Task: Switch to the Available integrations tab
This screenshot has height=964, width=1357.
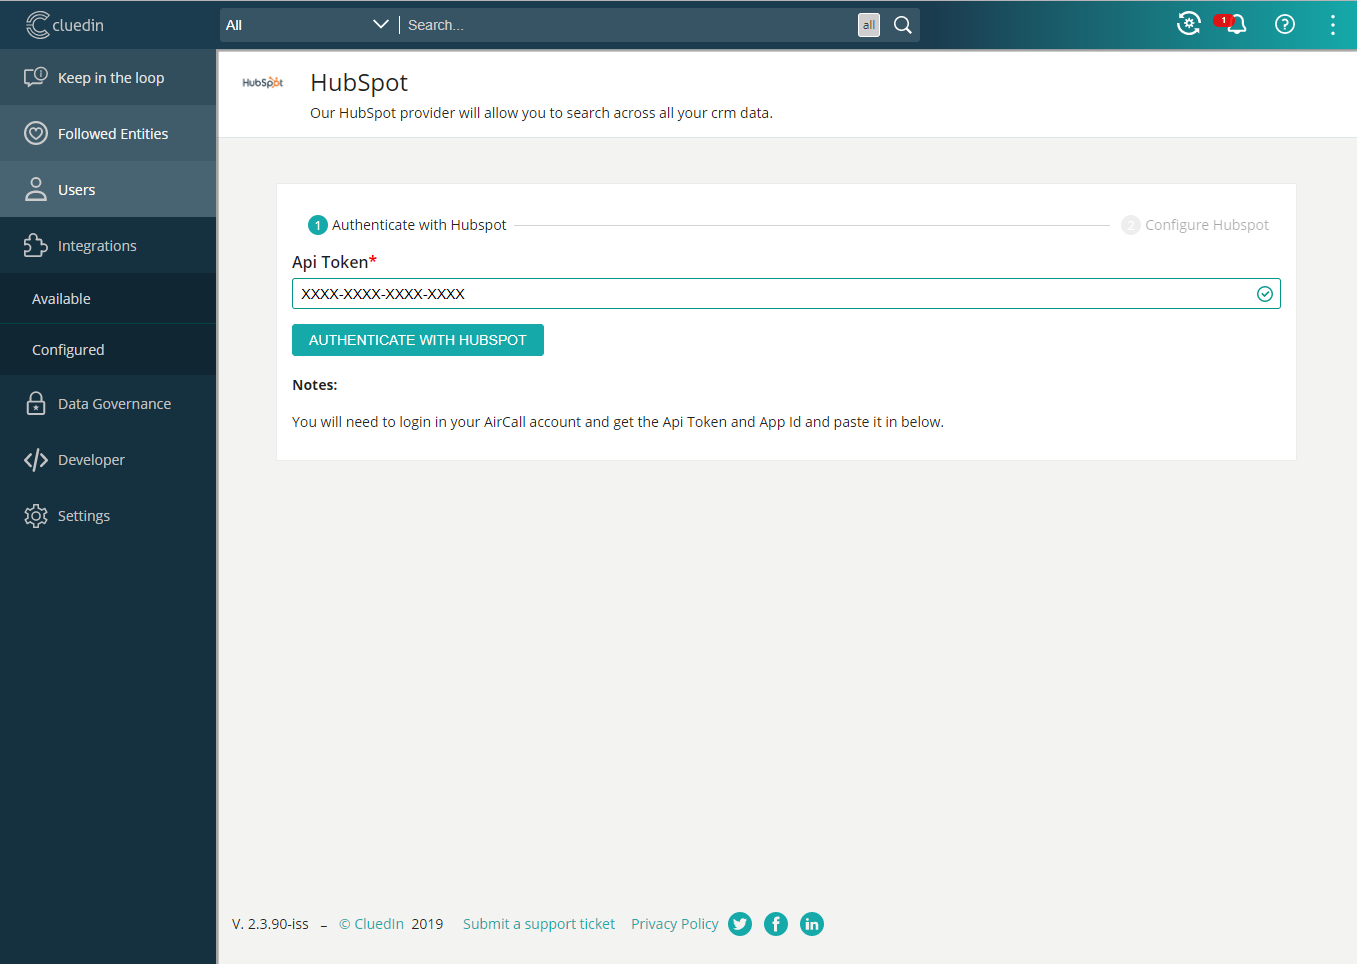Action: pyautogui.click(x=61, y=298)
